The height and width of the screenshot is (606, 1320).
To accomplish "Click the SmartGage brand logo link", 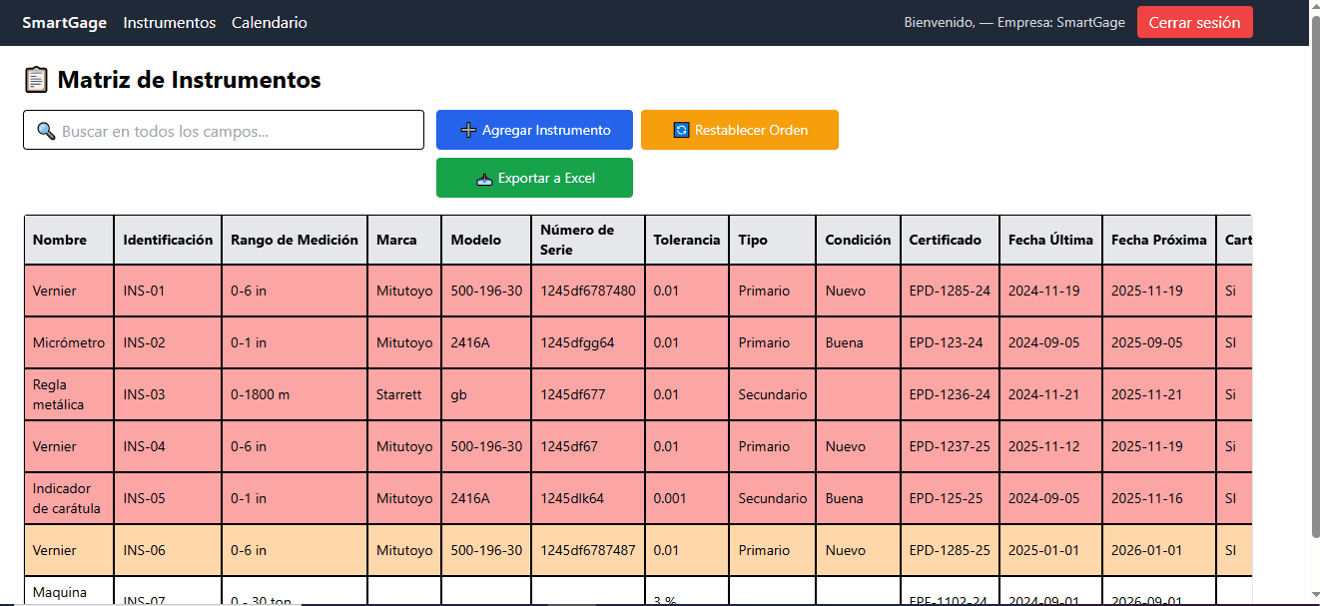I will coord(64,23).
